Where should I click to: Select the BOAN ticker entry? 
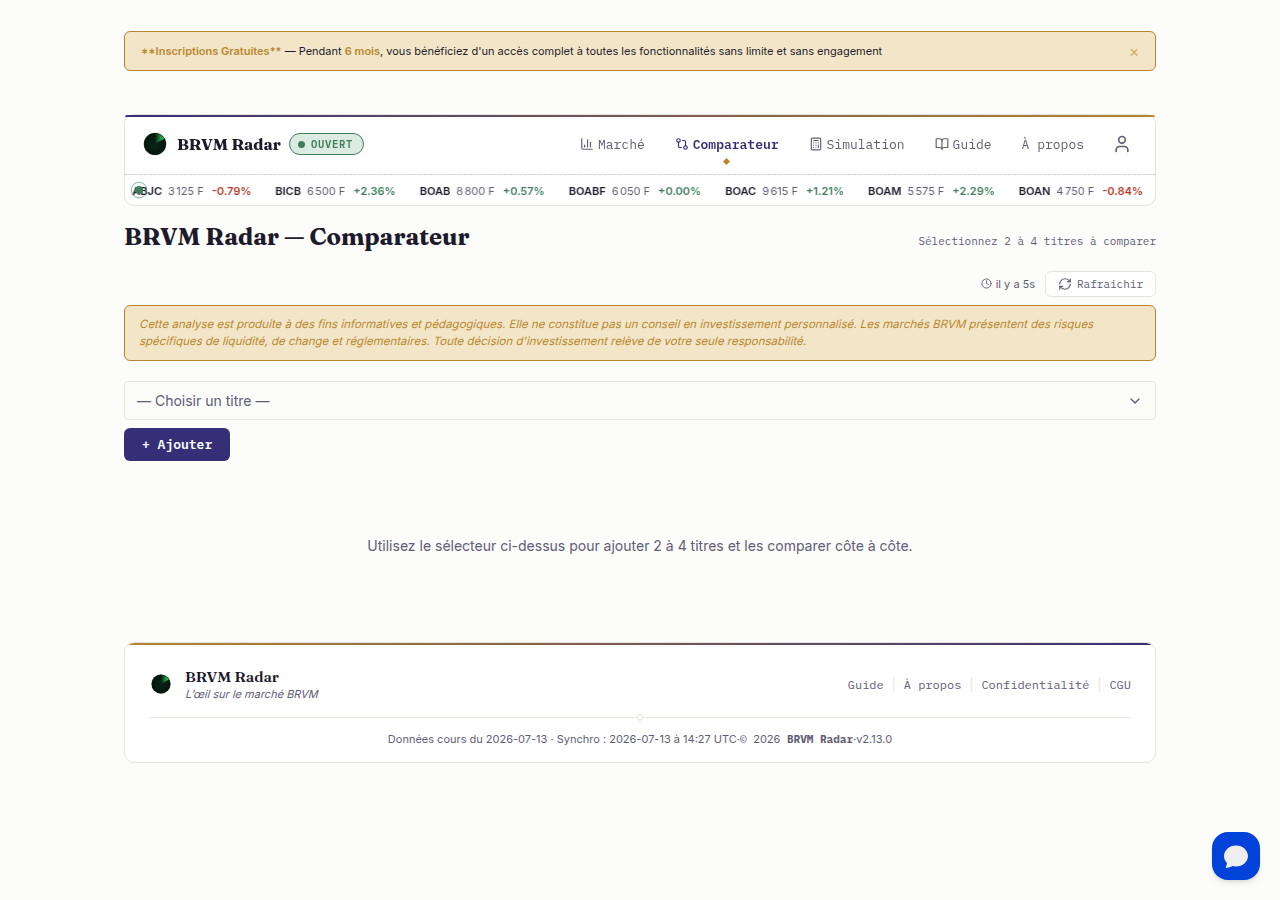point(1080,191)
